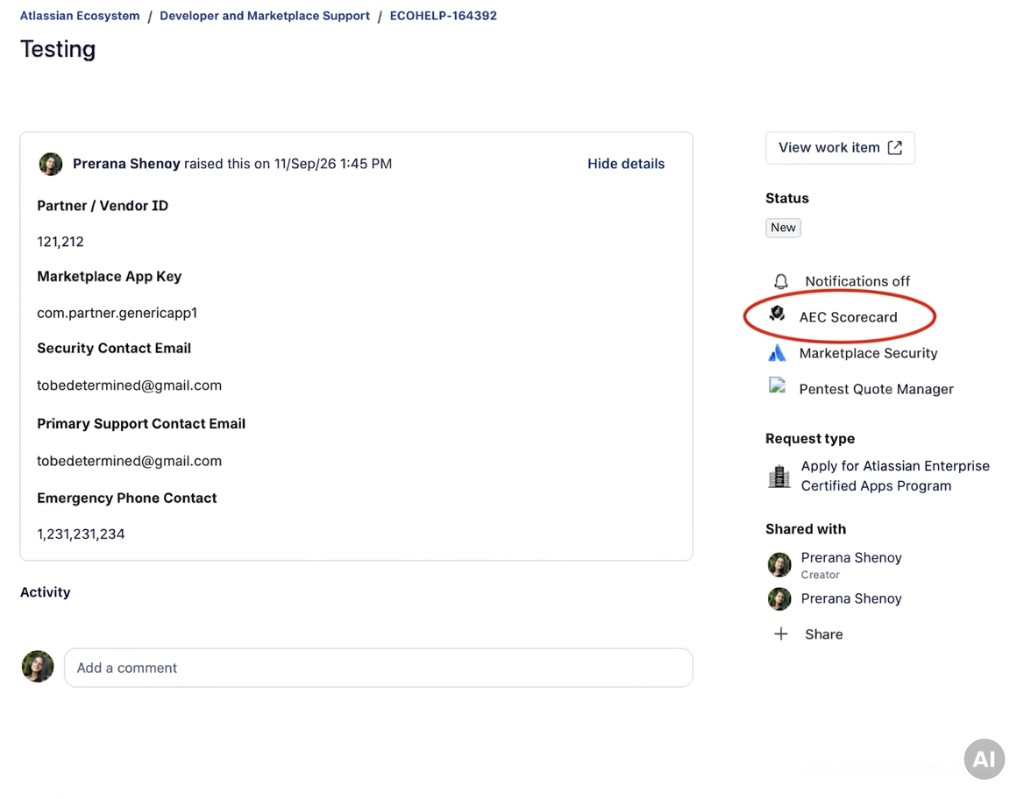Screen dimensions: 1024x799
Task: Open Marketplace Security
Action: 868,353
